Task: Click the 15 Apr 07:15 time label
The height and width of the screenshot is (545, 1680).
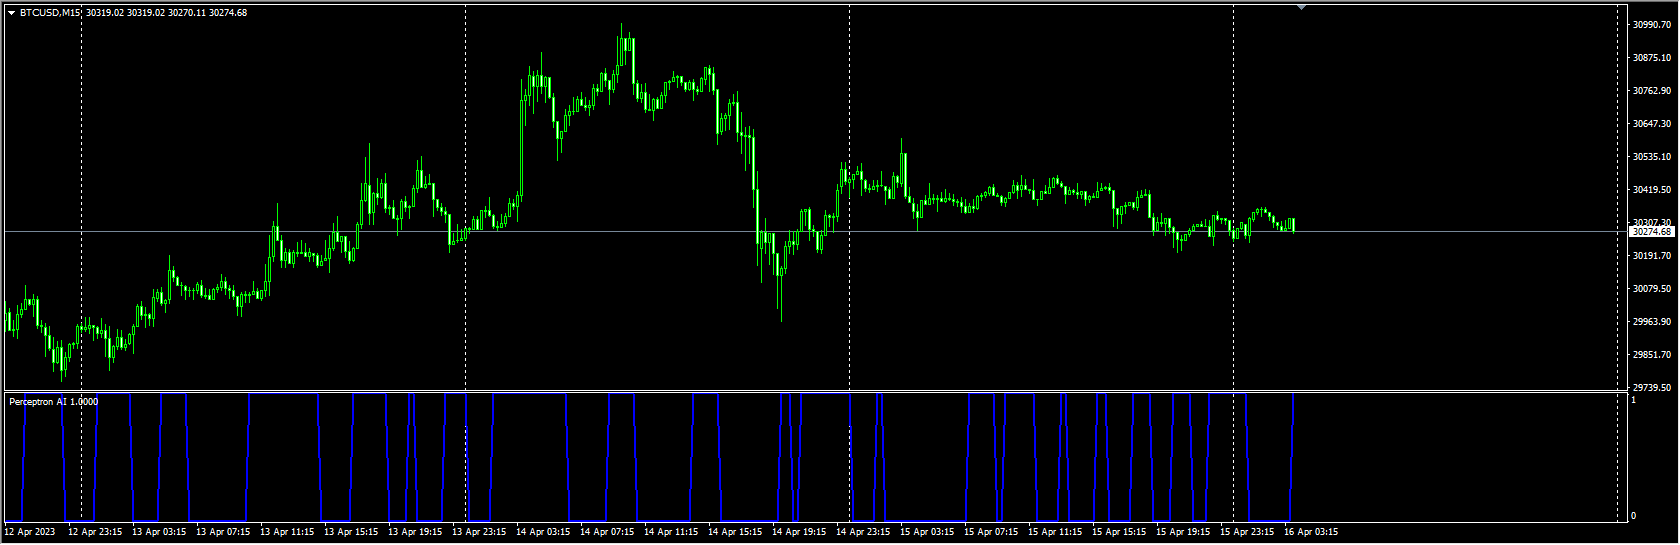Action: 991,532
